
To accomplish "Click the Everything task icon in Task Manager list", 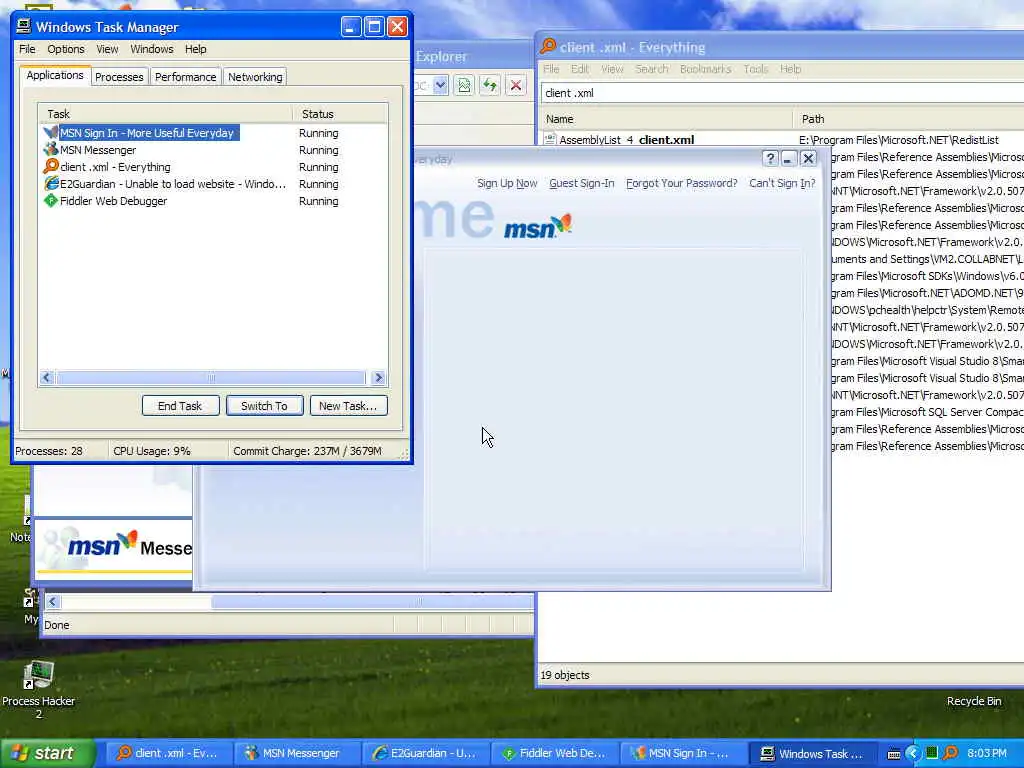I will pyautogui.click(x=50, y=167).
